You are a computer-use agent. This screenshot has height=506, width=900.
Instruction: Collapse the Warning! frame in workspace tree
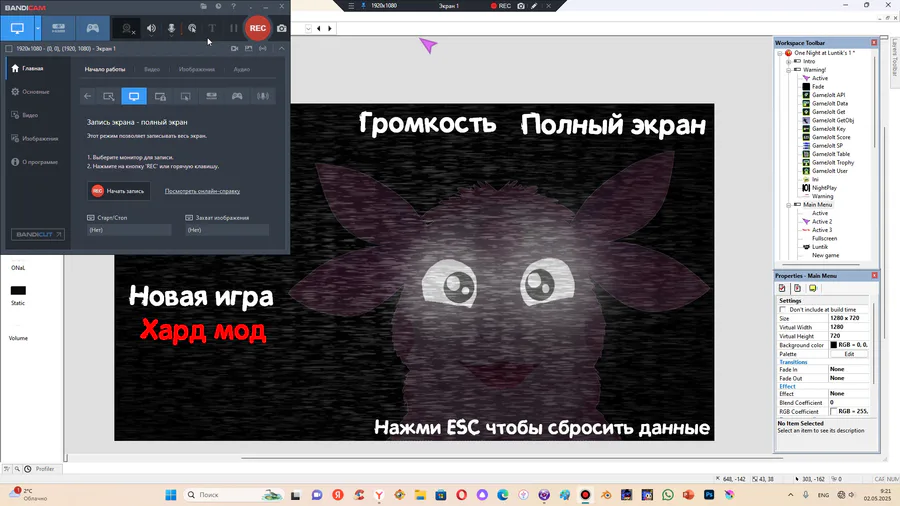point(789,69)
